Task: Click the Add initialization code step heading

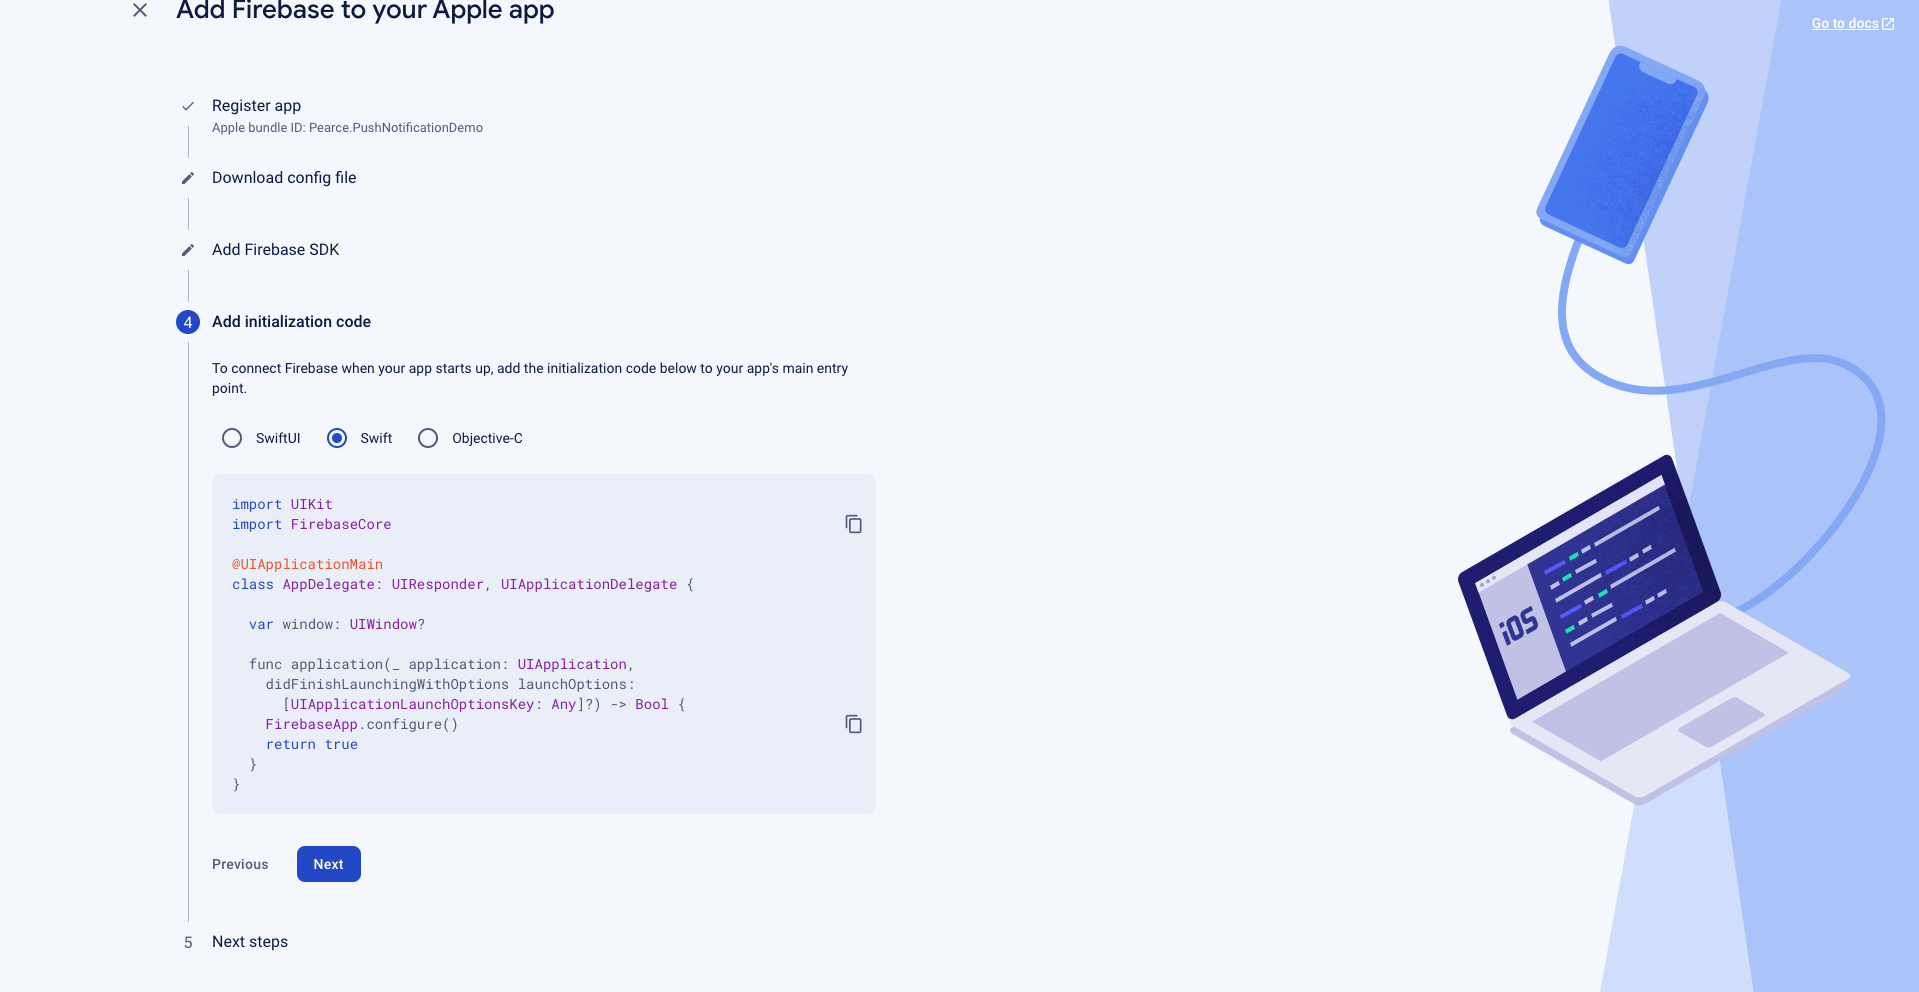Action: tap(291, 322)
